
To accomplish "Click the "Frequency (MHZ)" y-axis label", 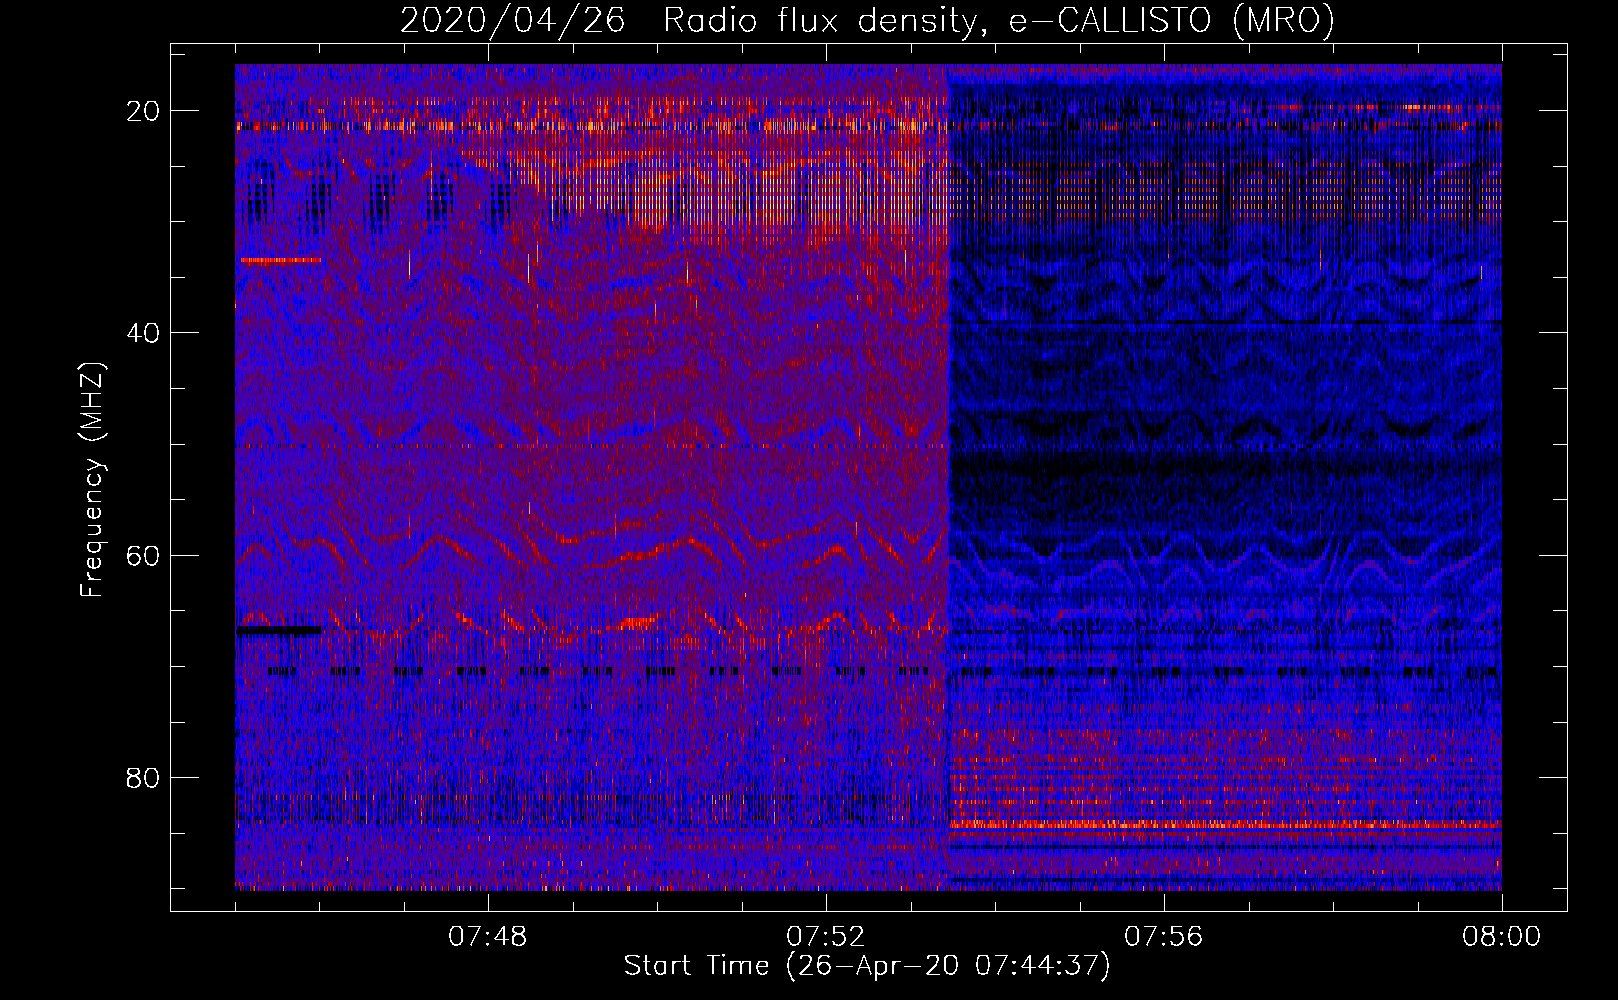I will (x=92, y=479).
